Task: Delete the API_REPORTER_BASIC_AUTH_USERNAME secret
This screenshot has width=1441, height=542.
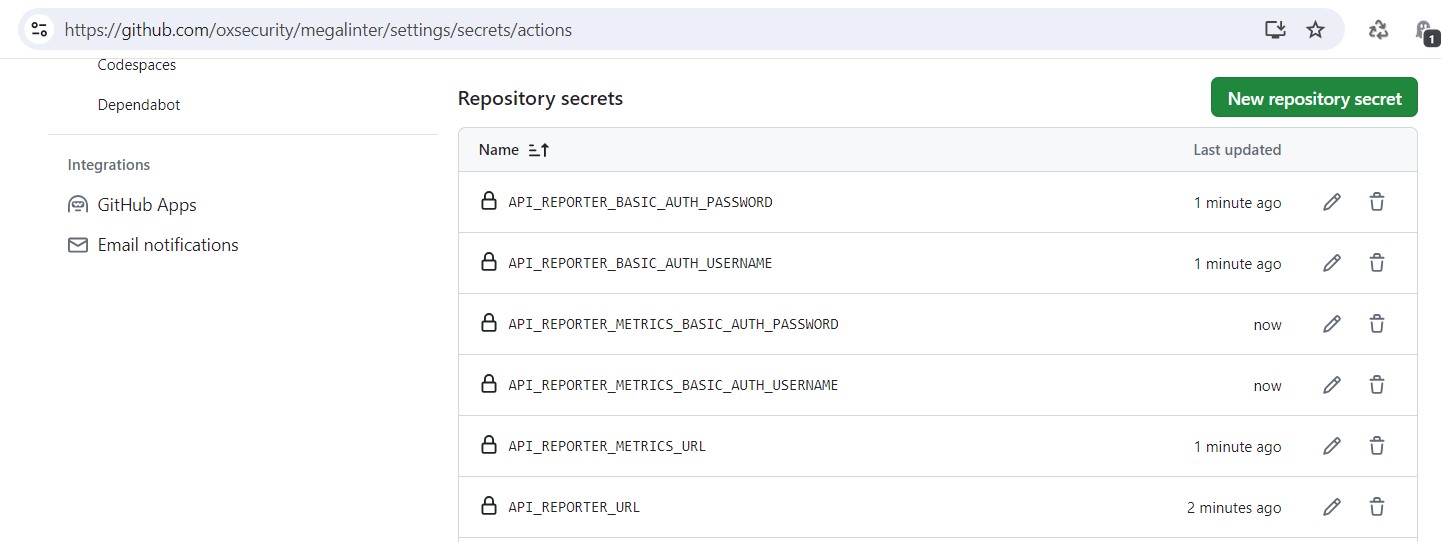Action: [x=1377, y=263]
